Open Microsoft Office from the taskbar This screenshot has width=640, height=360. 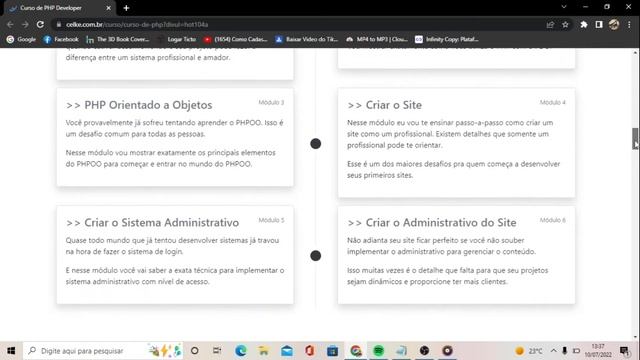tap(310, 351)
